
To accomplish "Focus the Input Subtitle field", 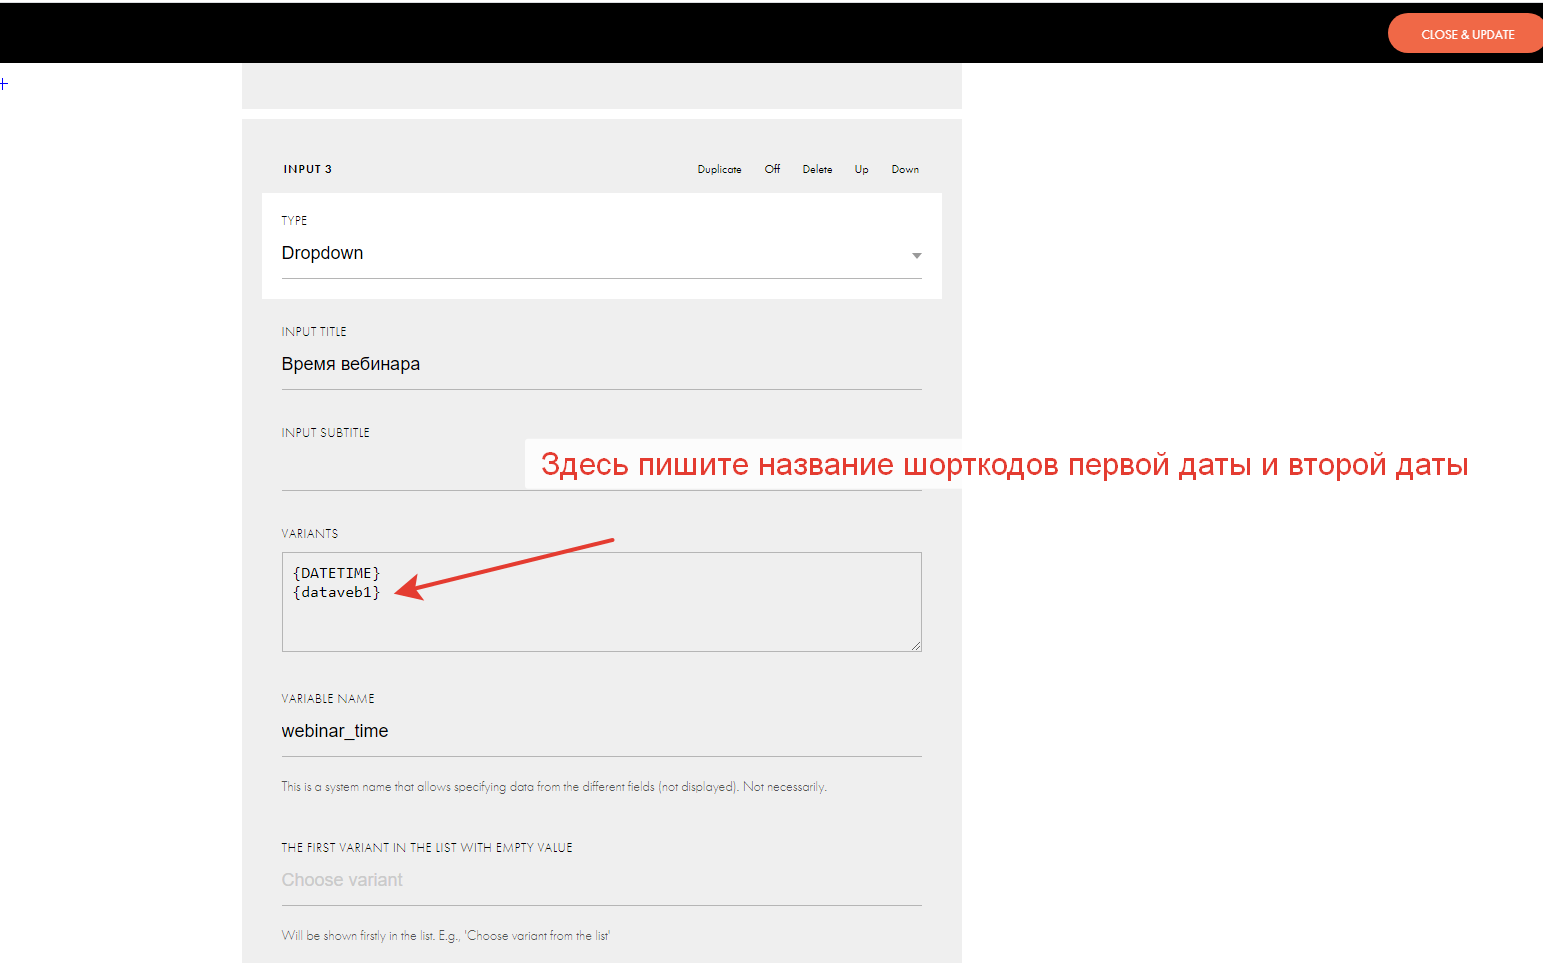I will point(601,468).
